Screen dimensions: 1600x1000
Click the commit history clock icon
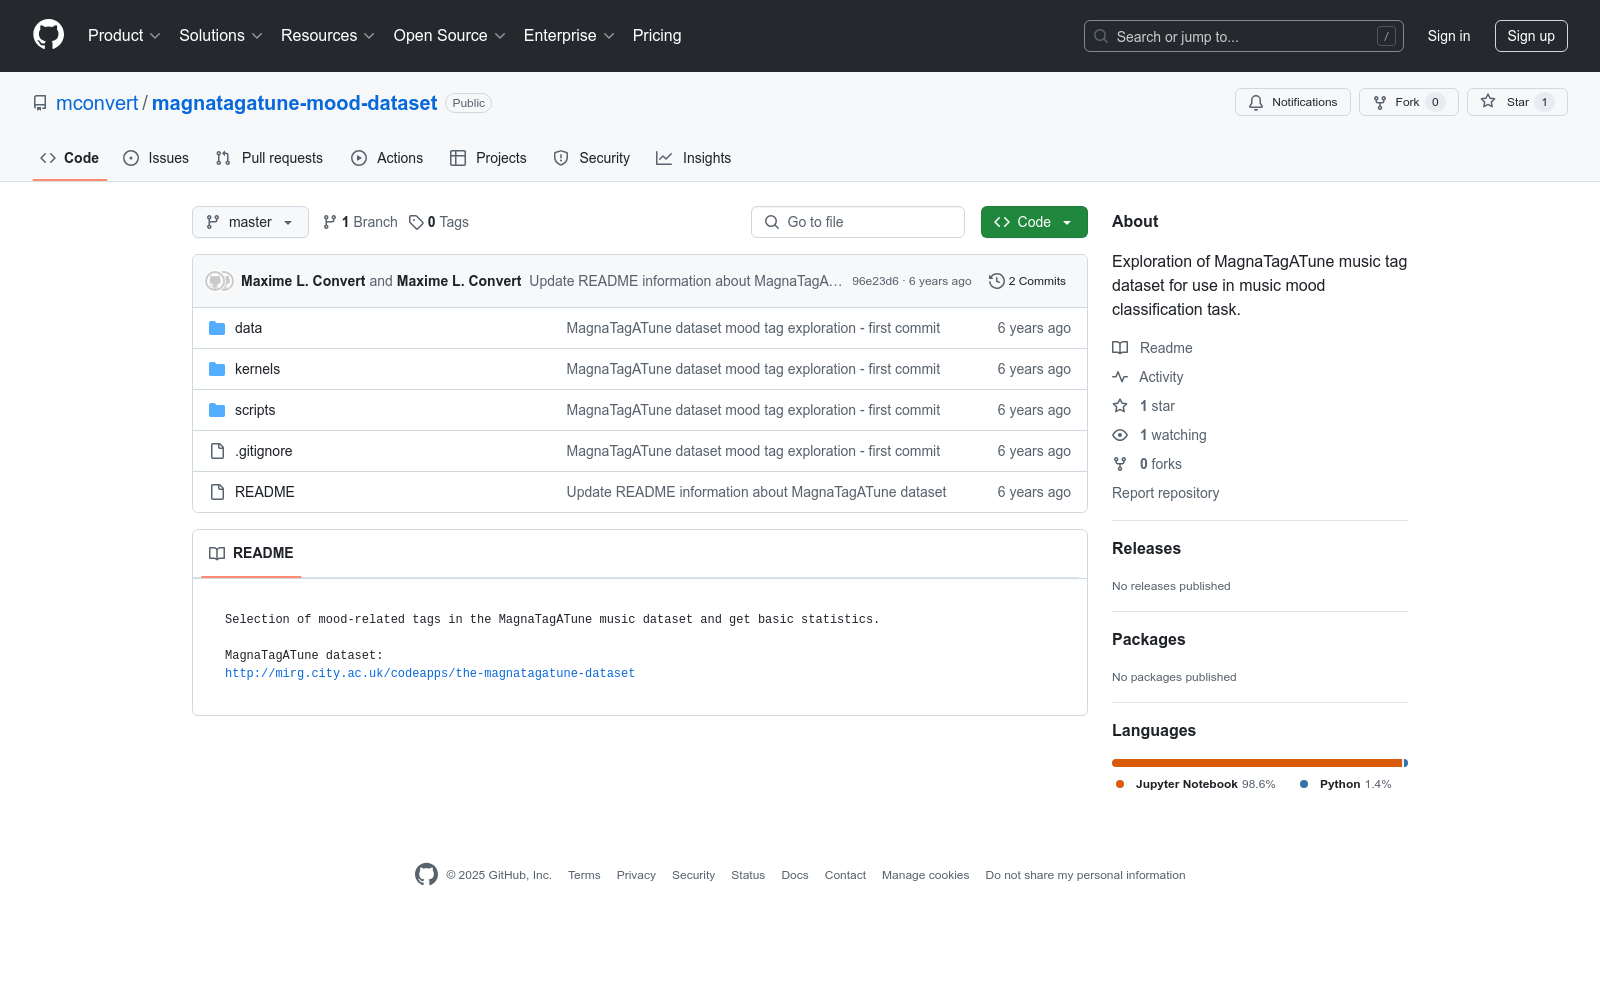[x=996, y=281]
